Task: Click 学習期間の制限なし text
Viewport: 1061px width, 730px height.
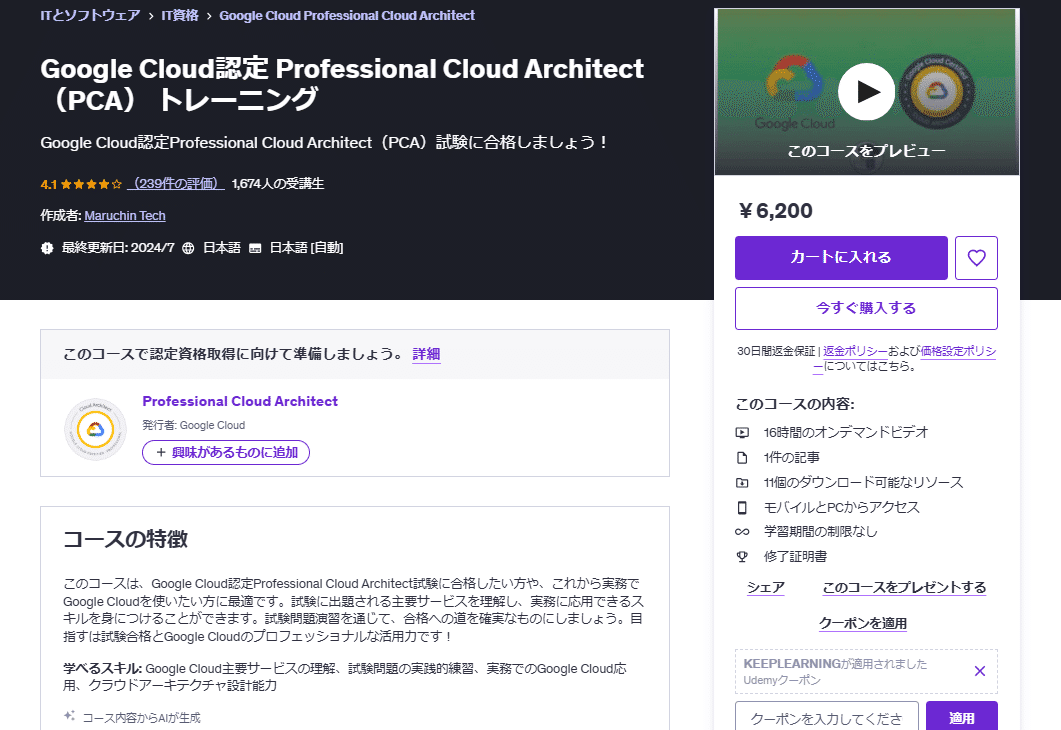Action: 821,532
